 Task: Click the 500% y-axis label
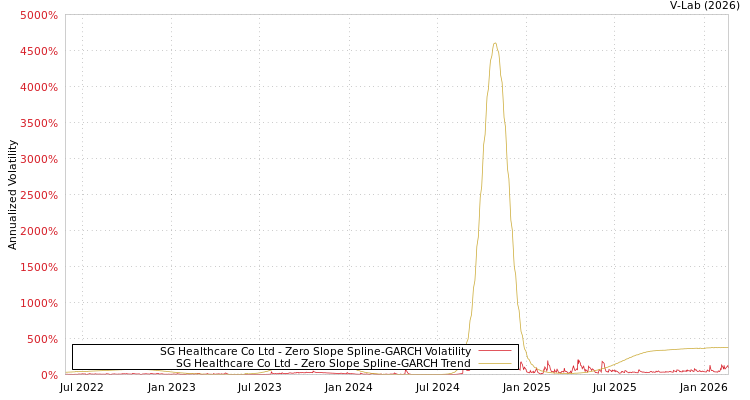click(x=42, y=339)
